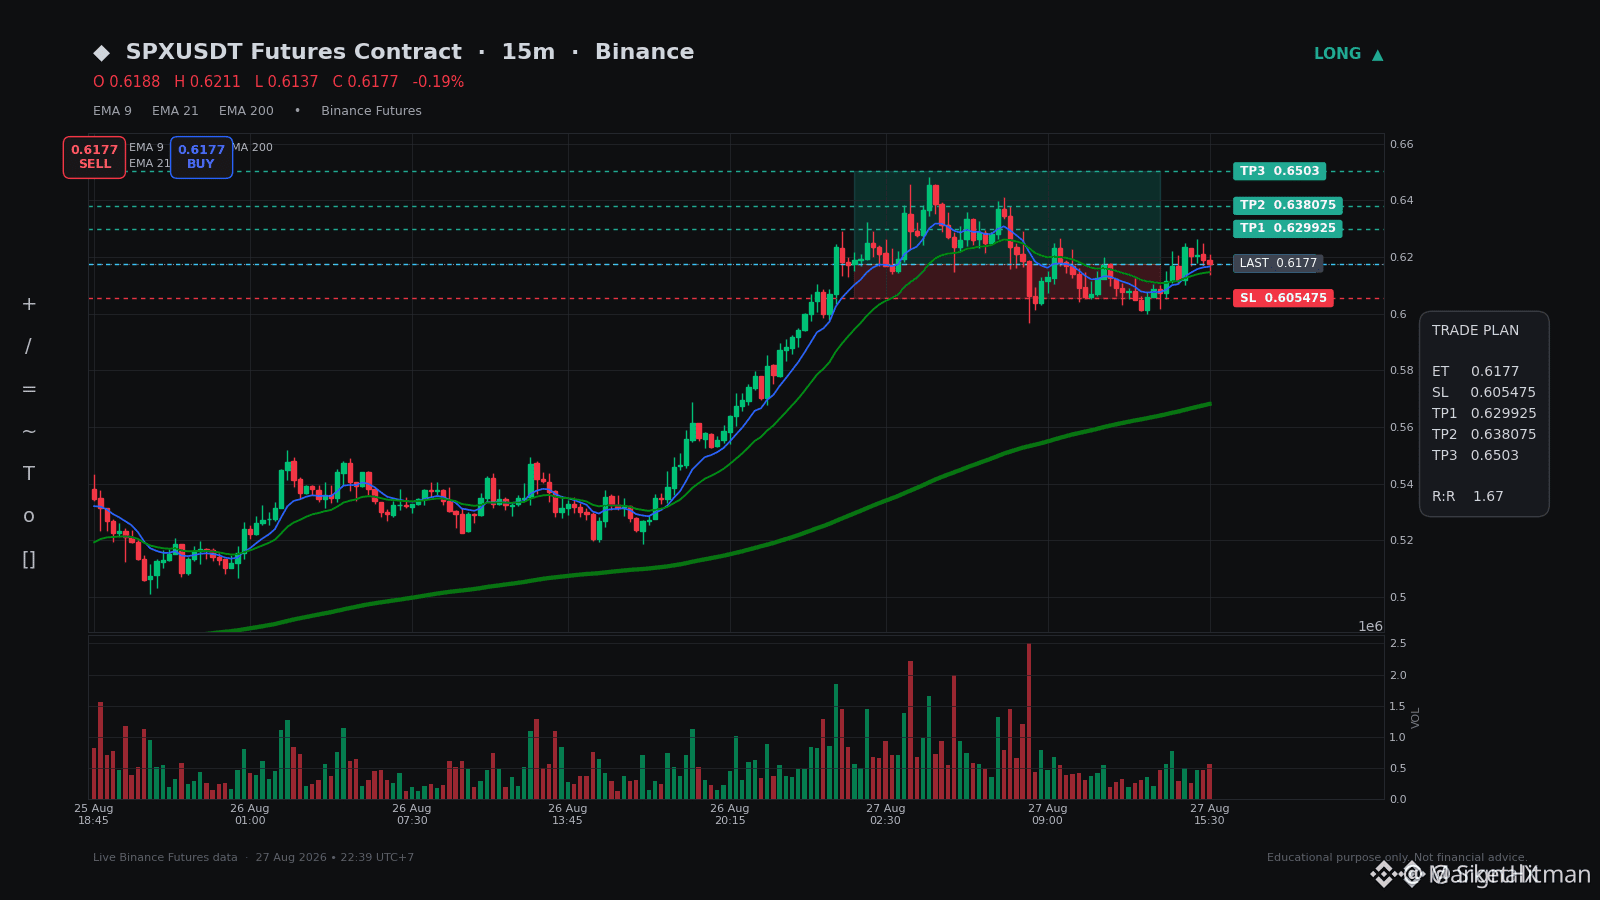
Task: Select the TP1 0.629925 price tag
Action: pos(1287,228)
